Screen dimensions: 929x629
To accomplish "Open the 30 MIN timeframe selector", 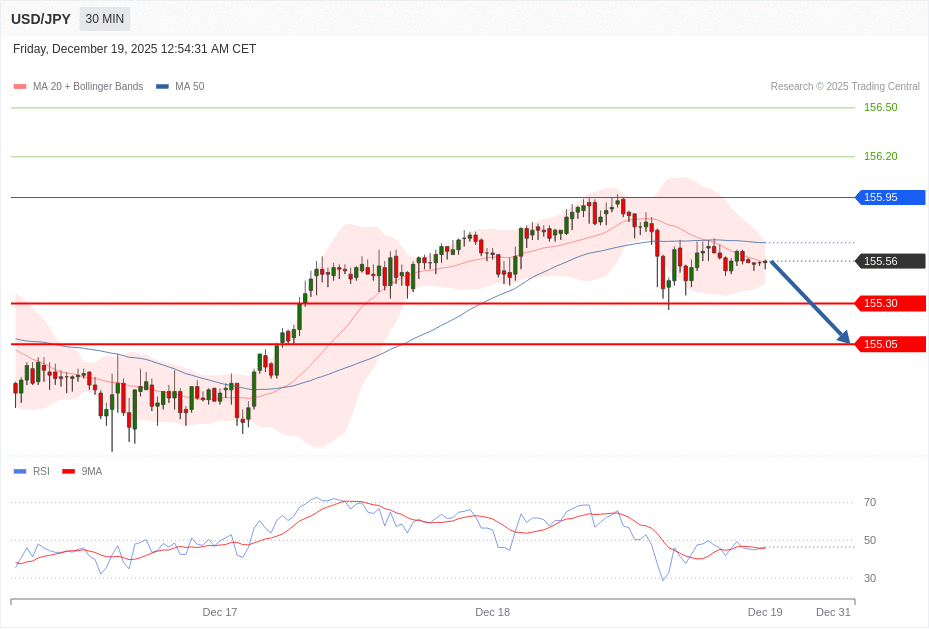I will (104, 18).
